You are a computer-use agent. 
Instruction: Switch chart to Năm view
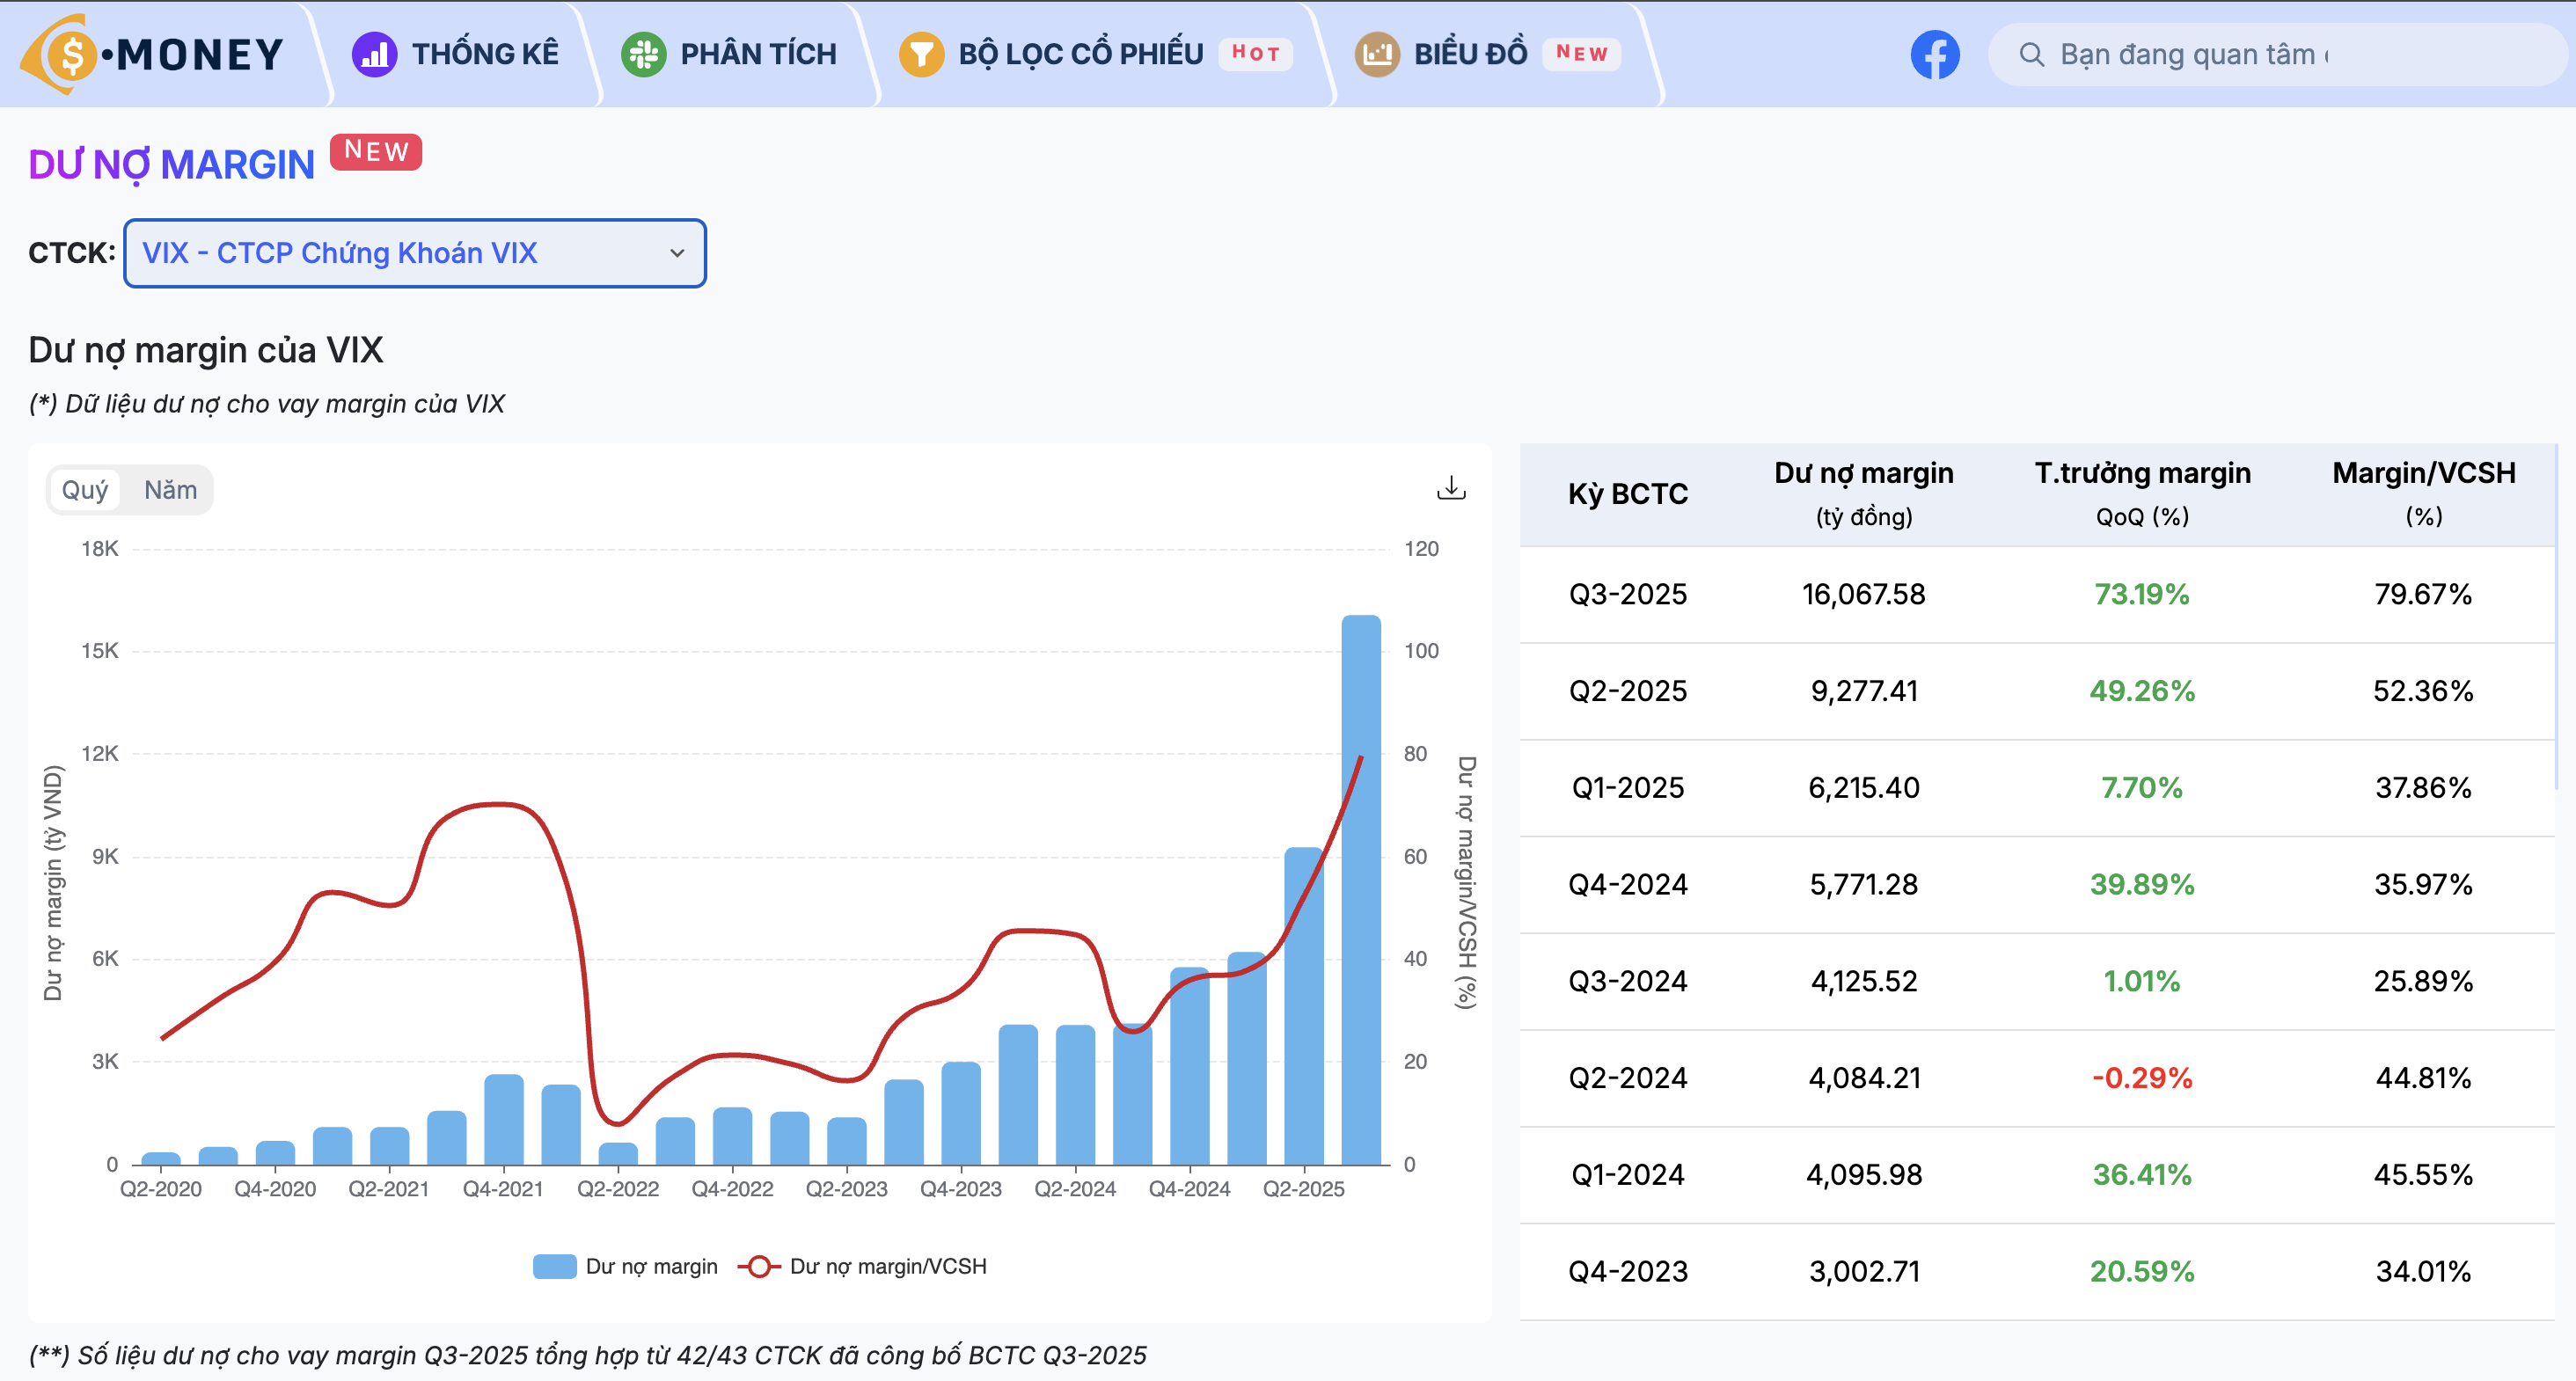point(170,490)
